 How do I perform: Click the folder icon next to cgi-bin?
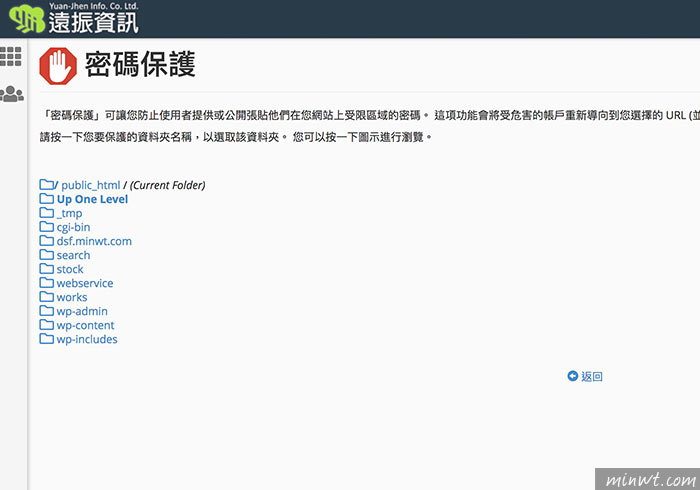[x=46, y=226]
